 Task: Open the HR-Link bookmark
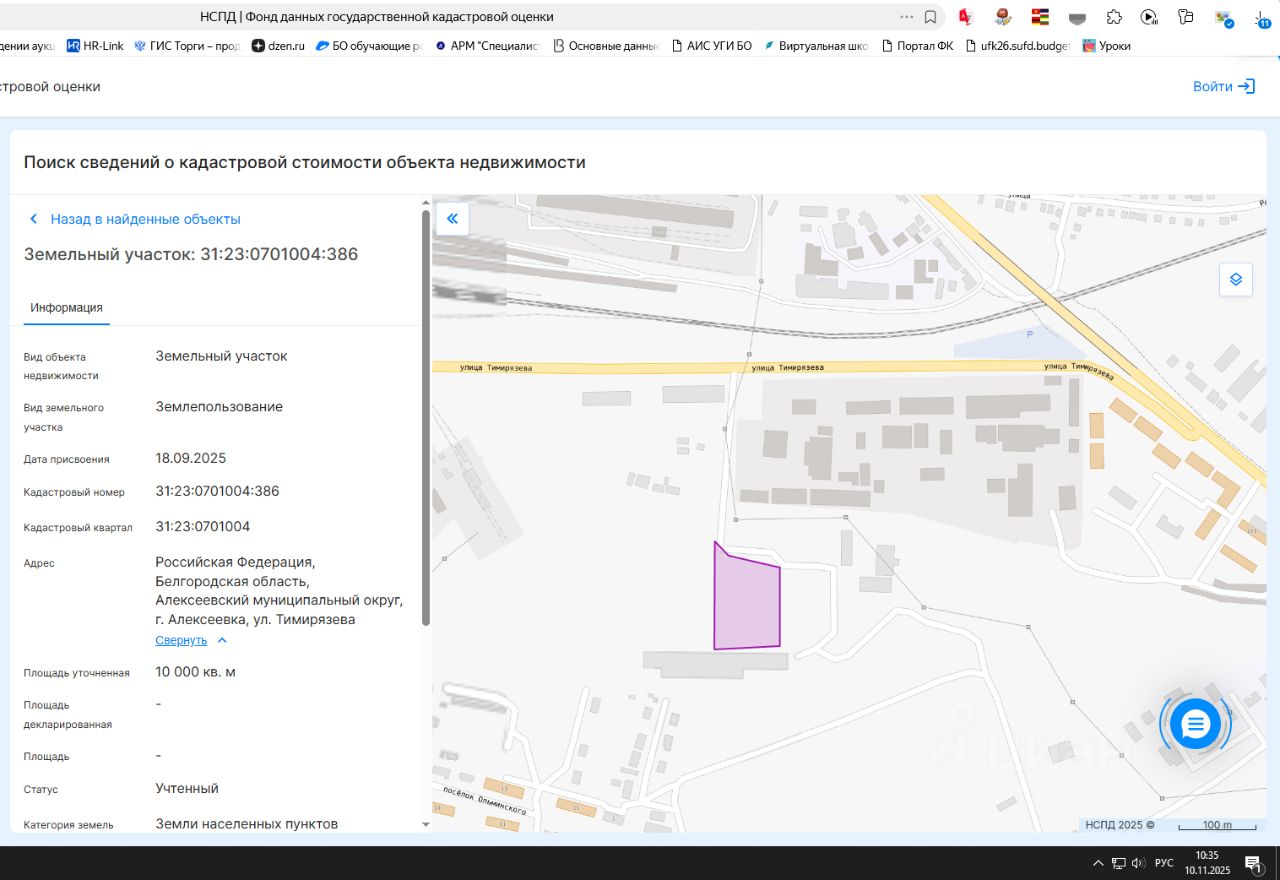point(95,46)
